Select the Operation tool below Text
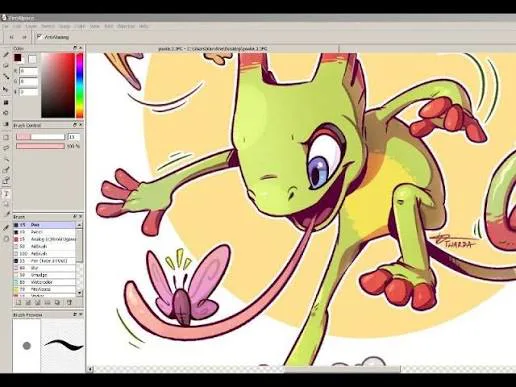Viewport: 516px width, 387px height. [x=6, y=204]
